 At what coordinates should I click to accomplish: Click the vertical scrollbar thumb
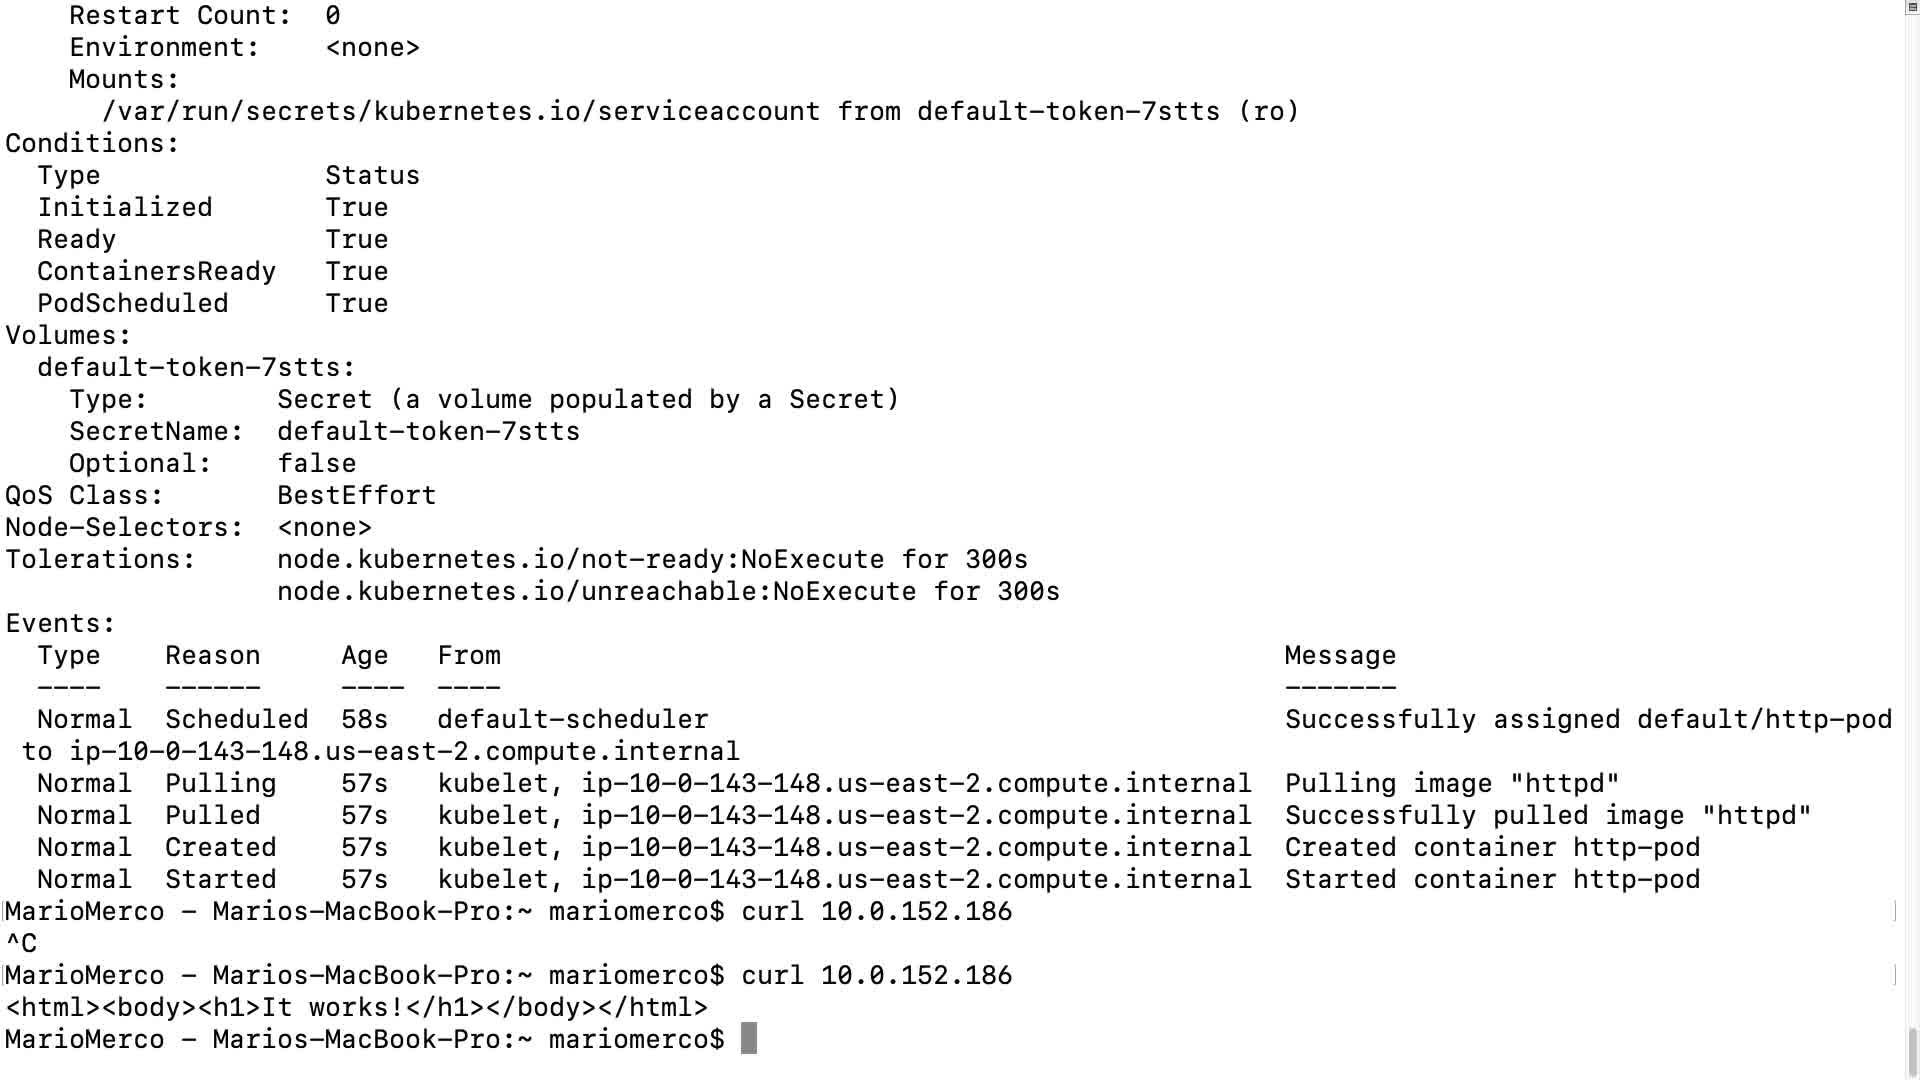tap(1911, 1050)
